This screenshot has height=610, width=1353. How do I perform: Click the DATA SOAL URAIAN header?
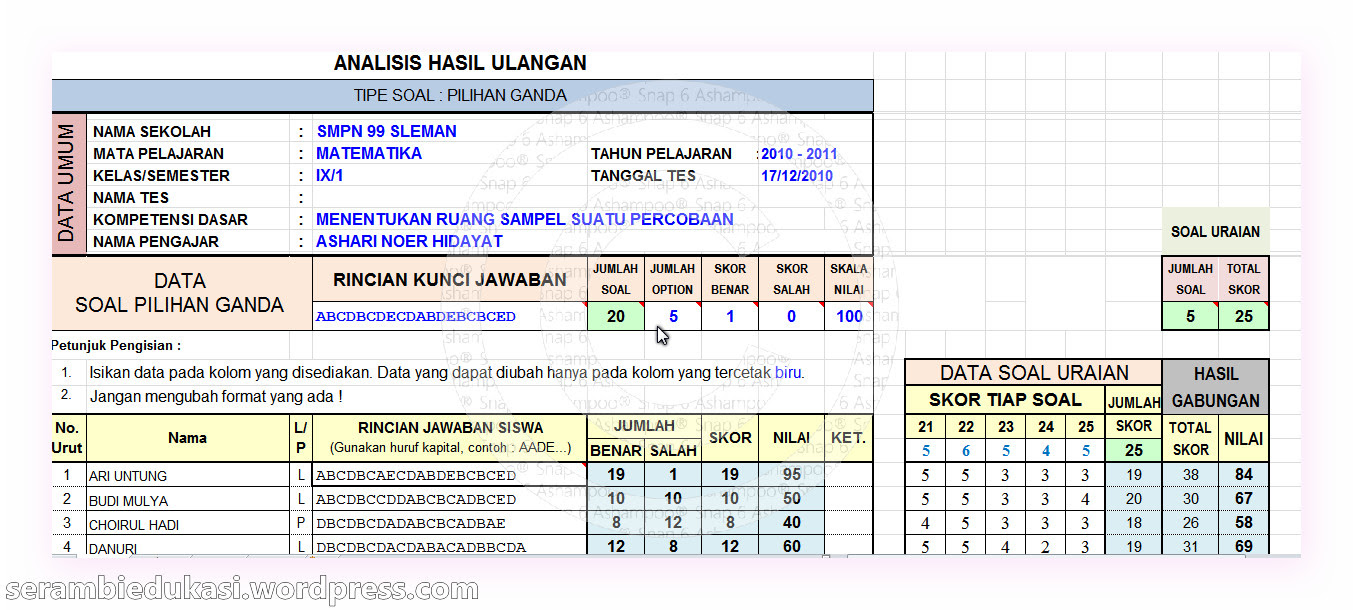click(x=1034, y=373)
